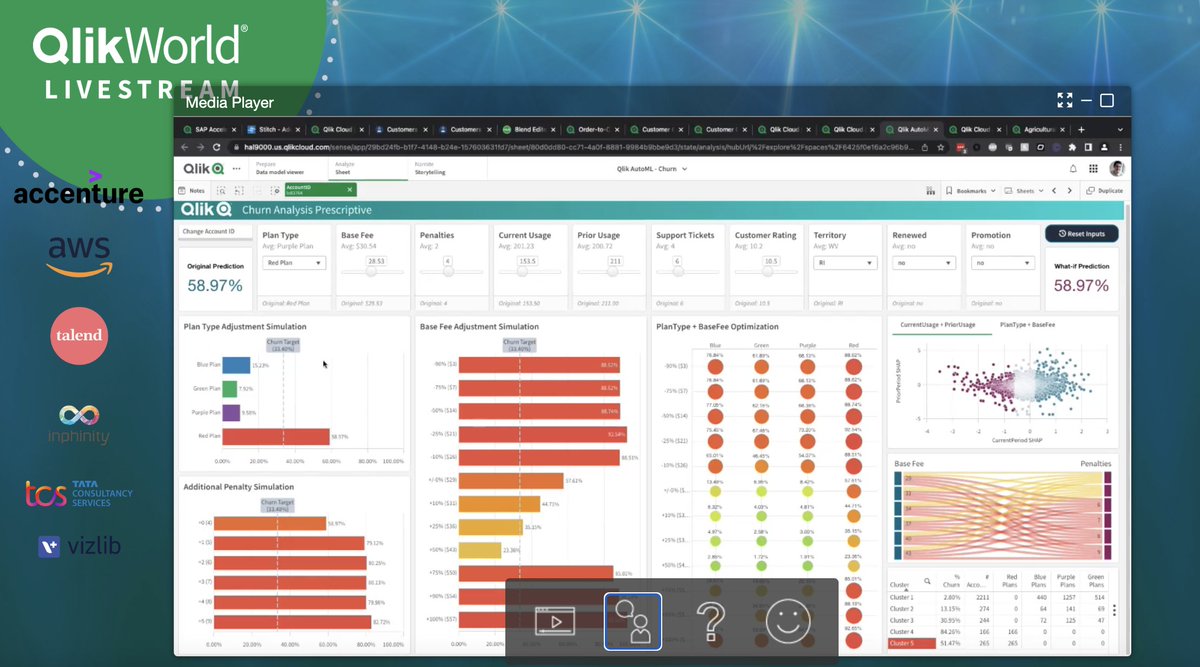
Task: Adjust the Current Usage slider handle
Action: point(523,271)
